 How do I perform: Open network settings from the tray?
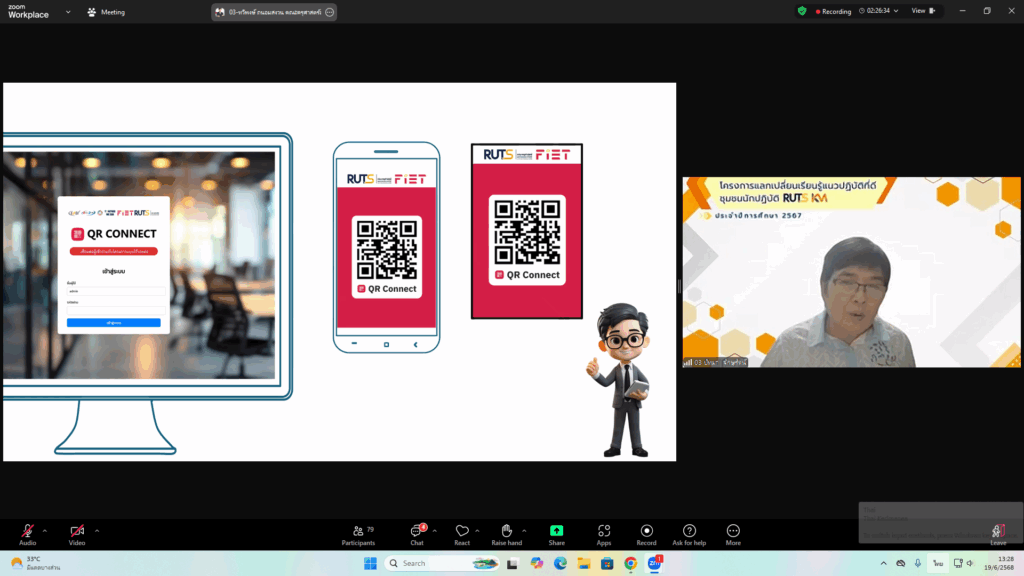[x=958, y=563]
